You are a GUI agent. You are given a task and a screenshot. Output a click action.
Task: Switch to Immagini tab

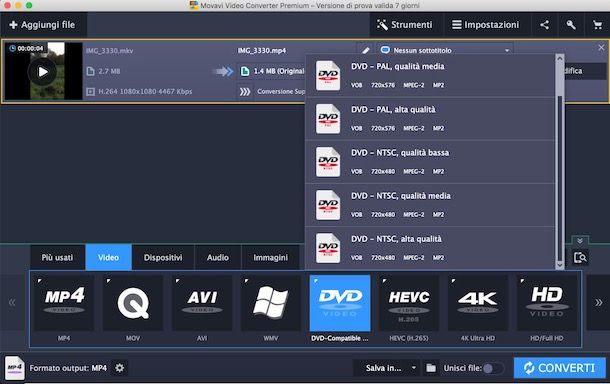pyautogui.click(x=271, y=257)
